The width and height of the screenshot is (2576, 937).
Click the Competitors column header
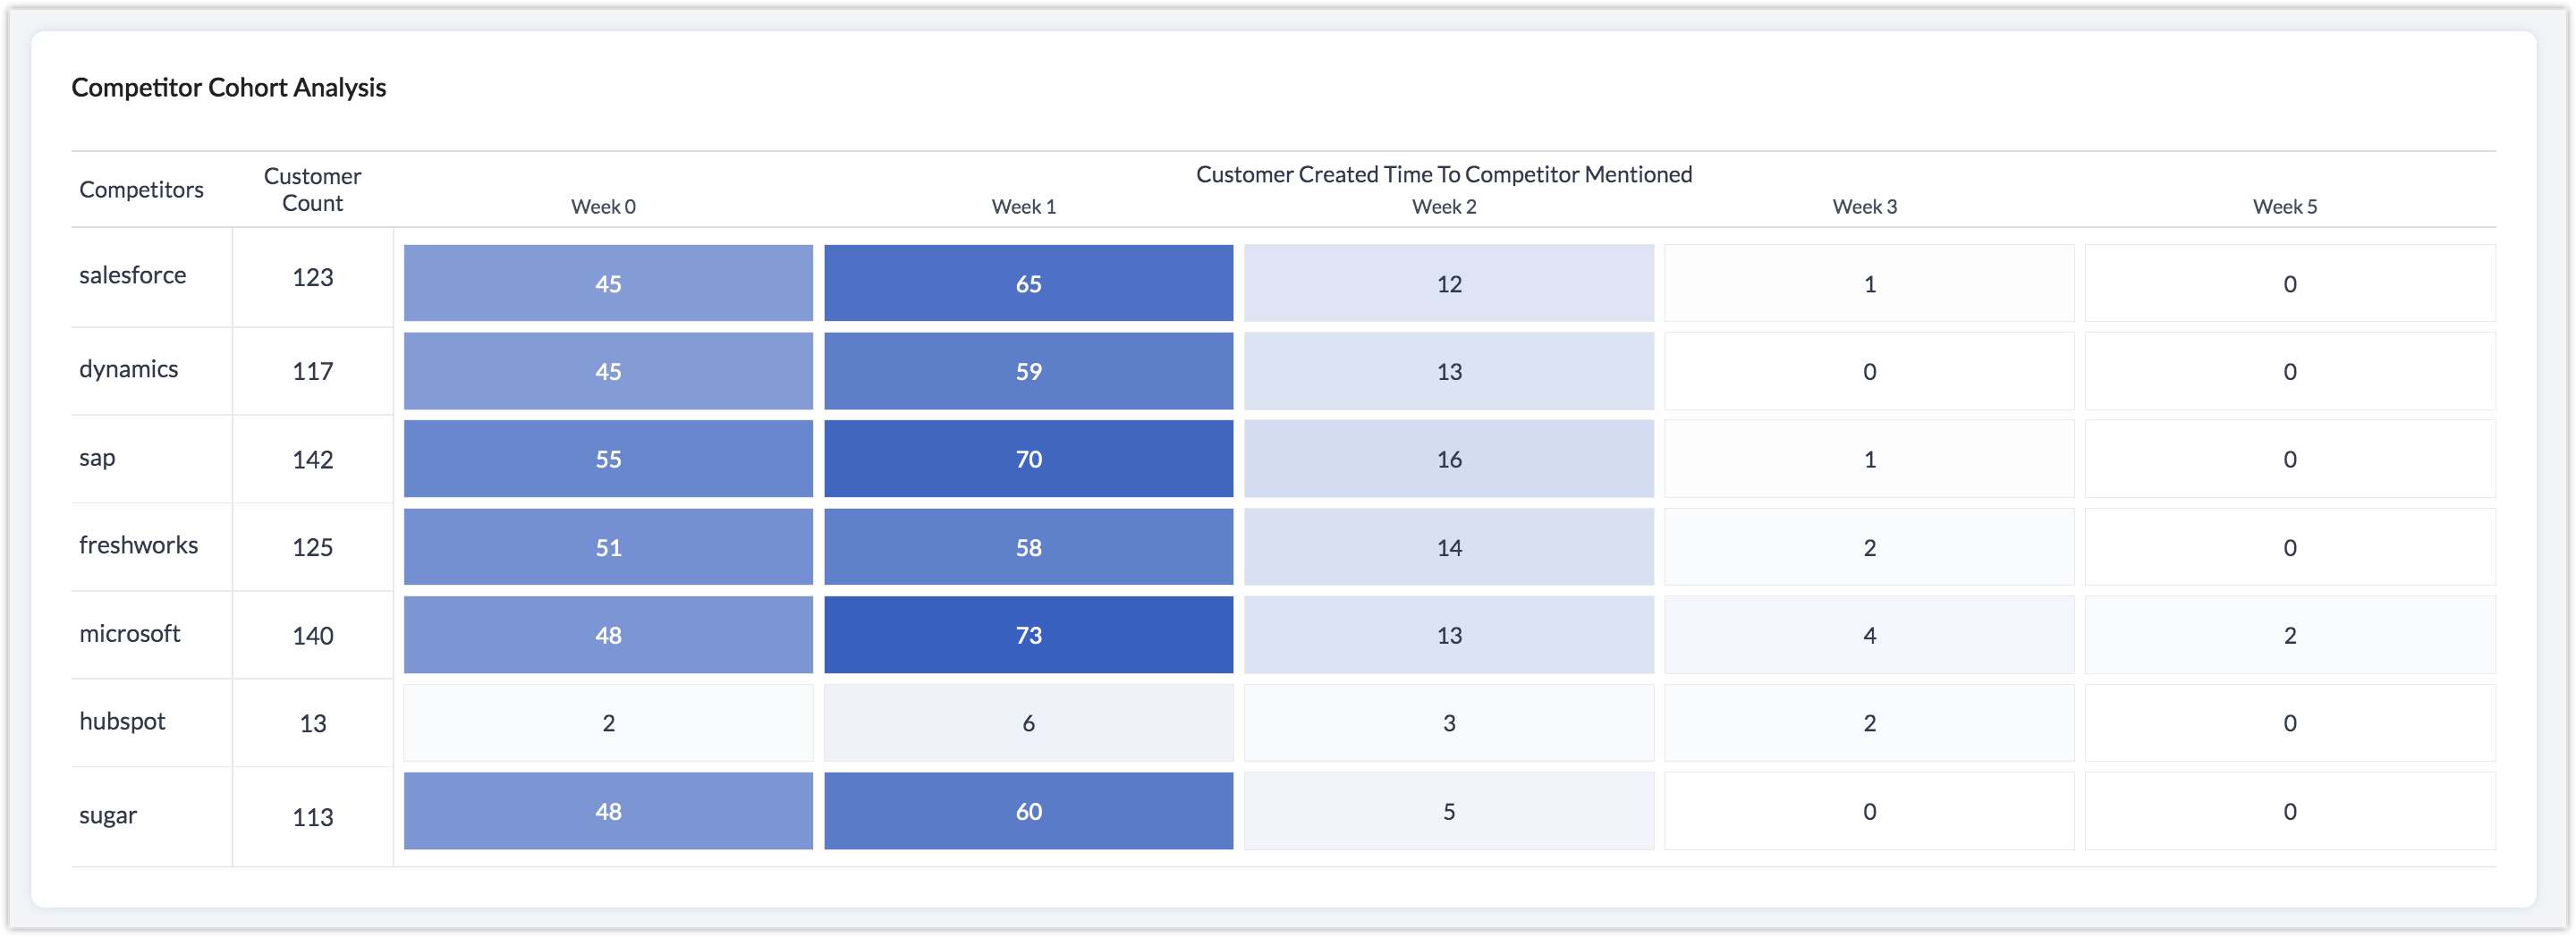click(141, 190)
